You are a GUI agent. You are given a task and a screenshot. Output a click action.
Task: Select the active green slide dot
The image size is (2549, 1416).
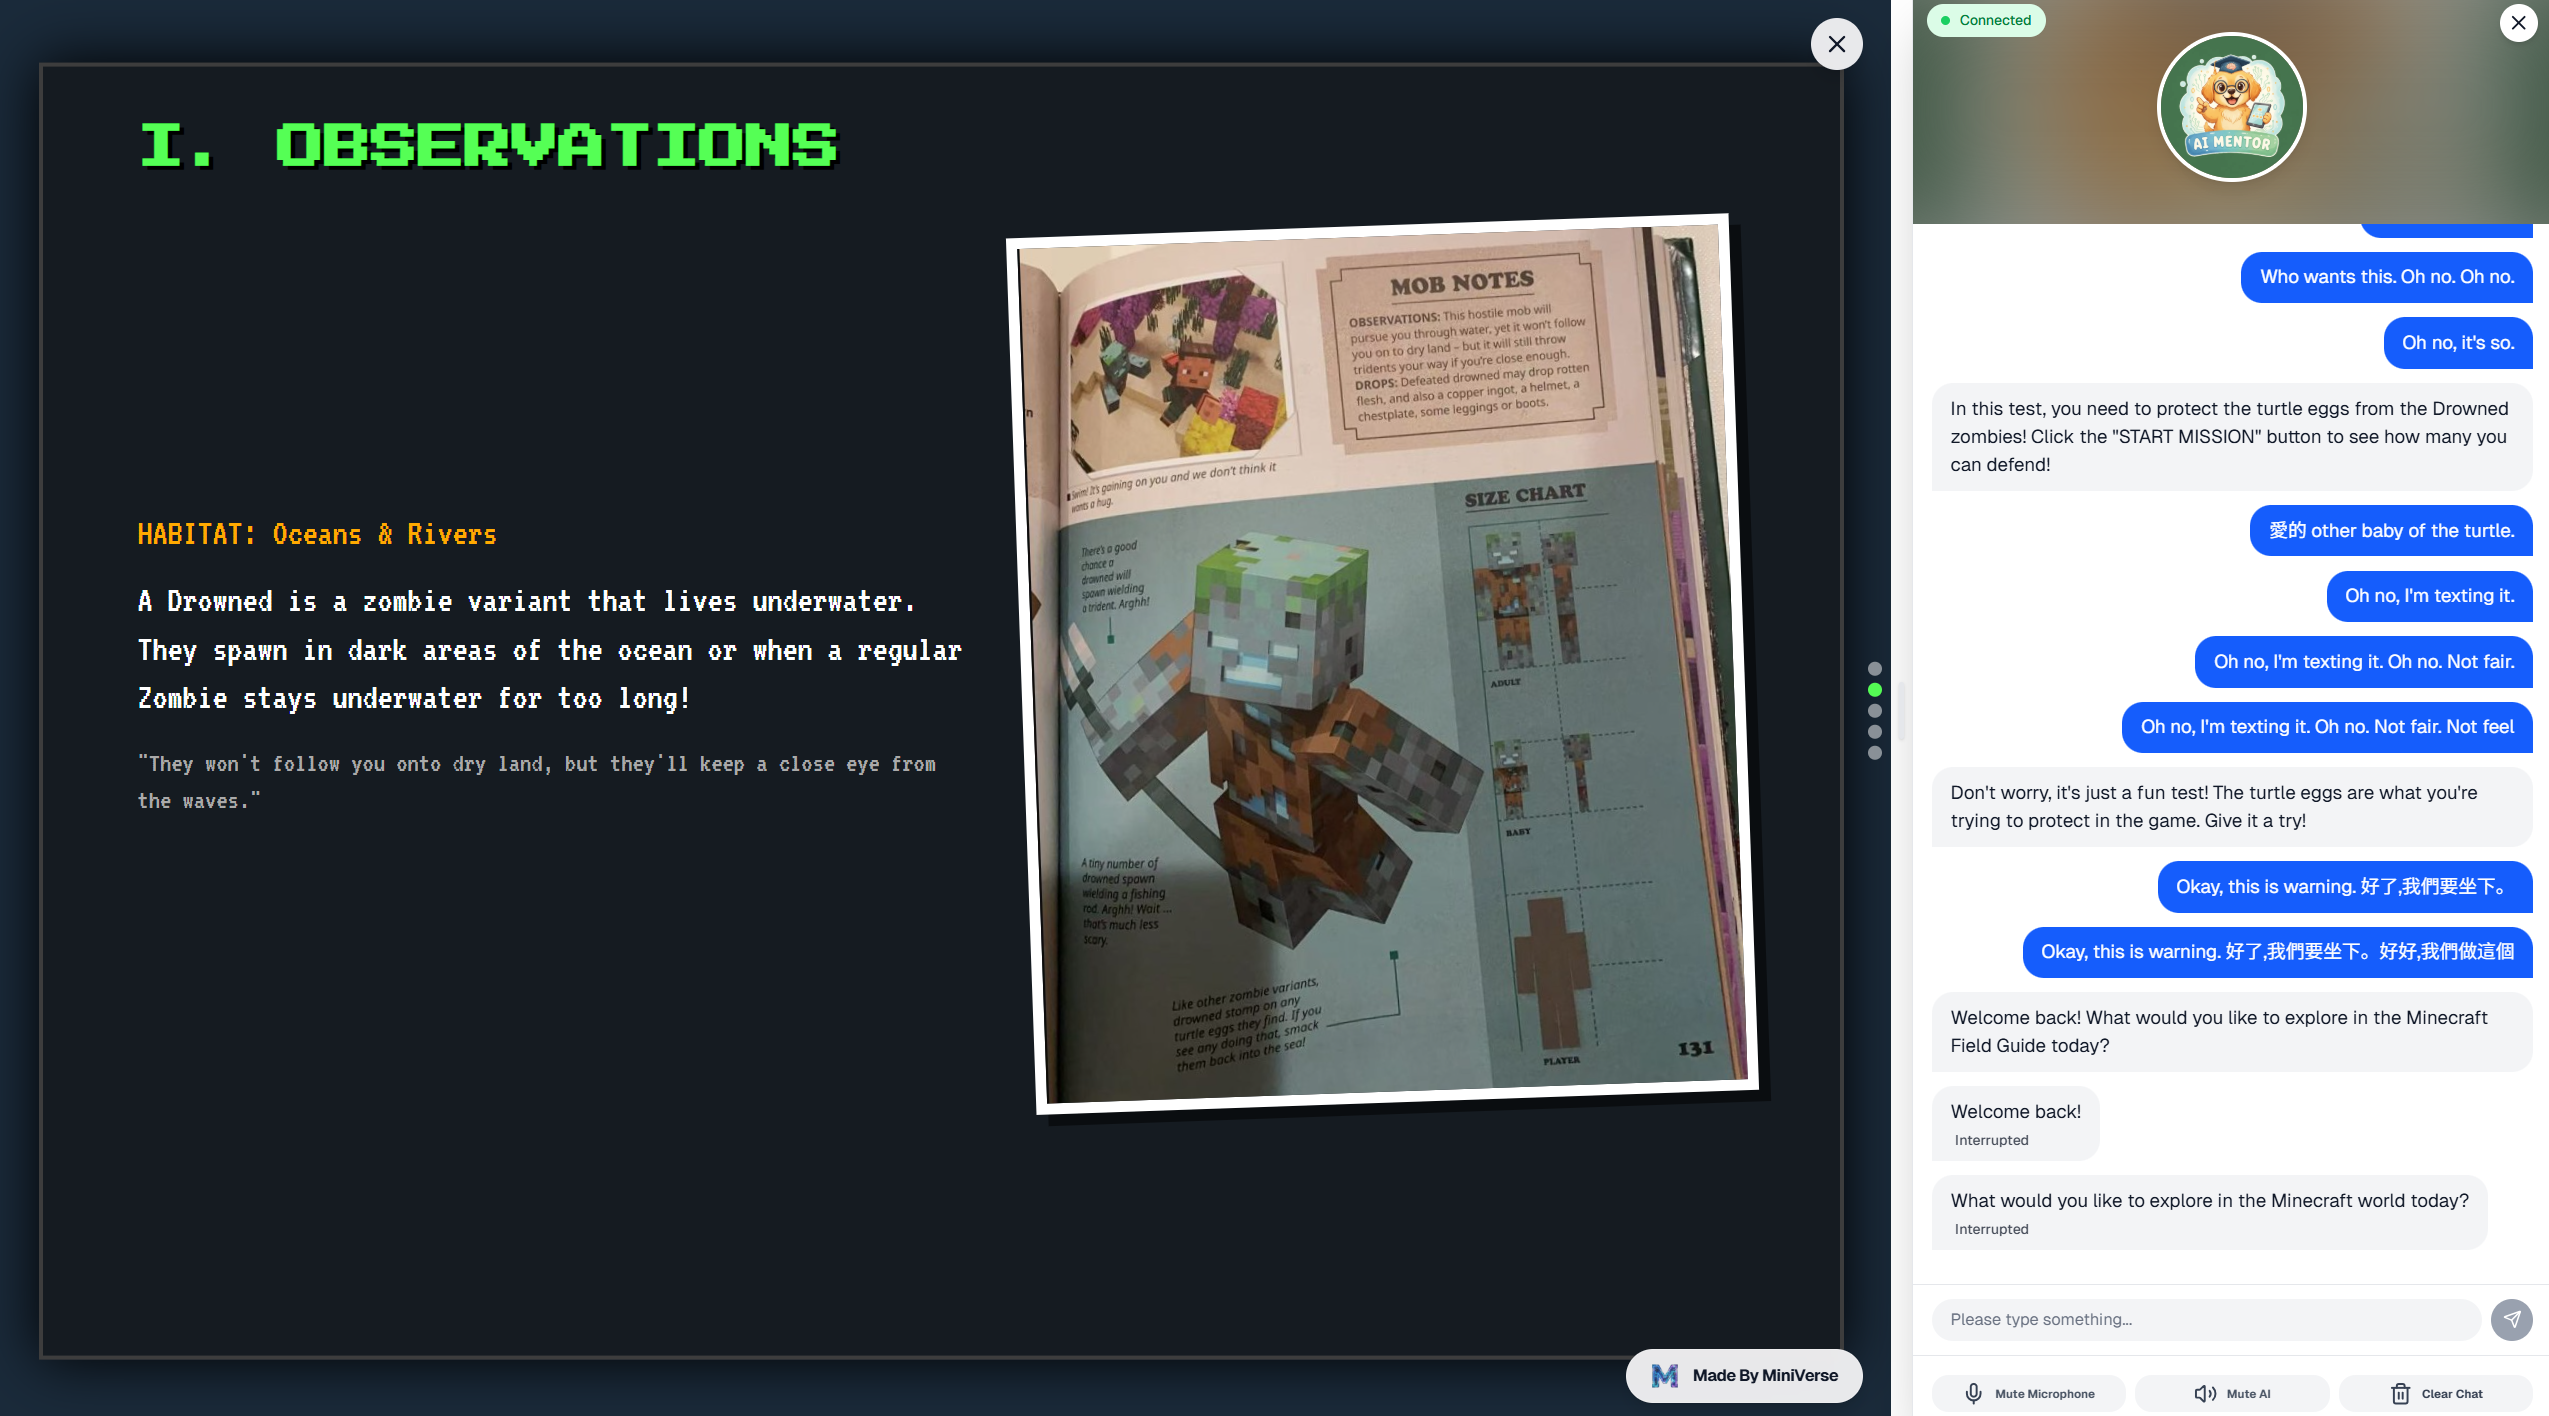1875,689
